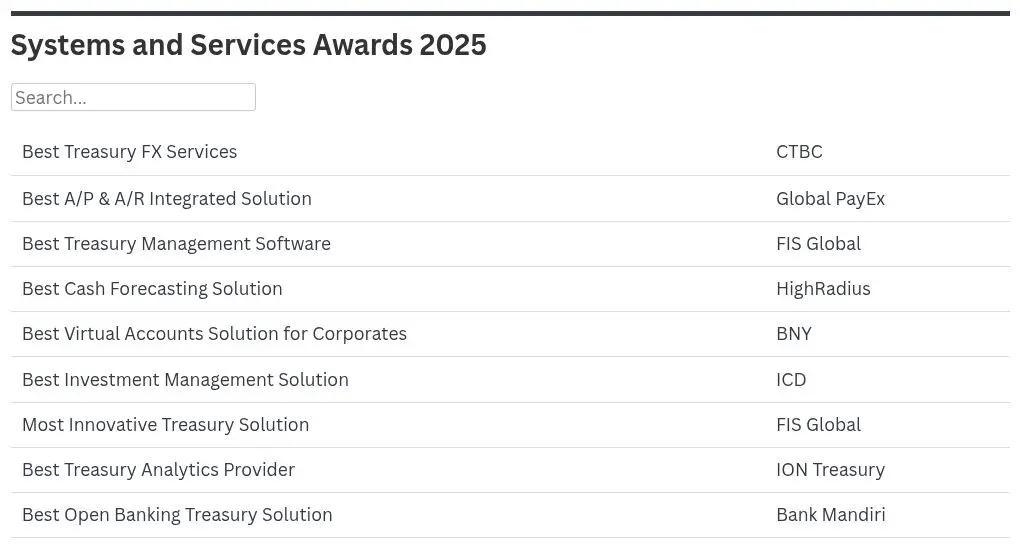Click the Search input field
Viewport: 1020px width, 549px height.
pos(133,97)
